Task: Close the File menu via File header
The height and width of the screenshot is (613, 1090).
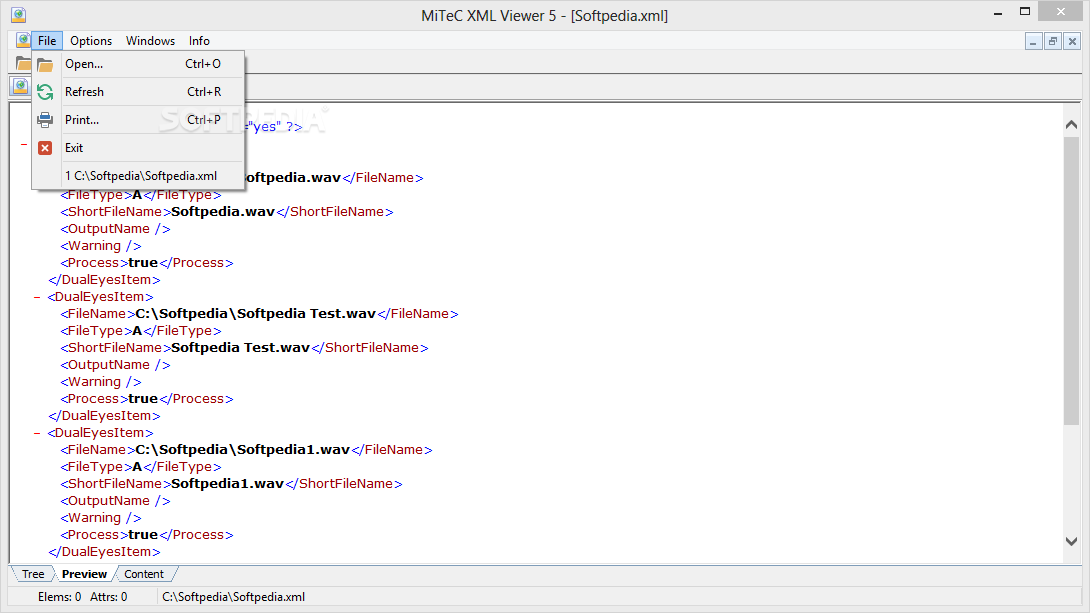Action: pos(47,40)
